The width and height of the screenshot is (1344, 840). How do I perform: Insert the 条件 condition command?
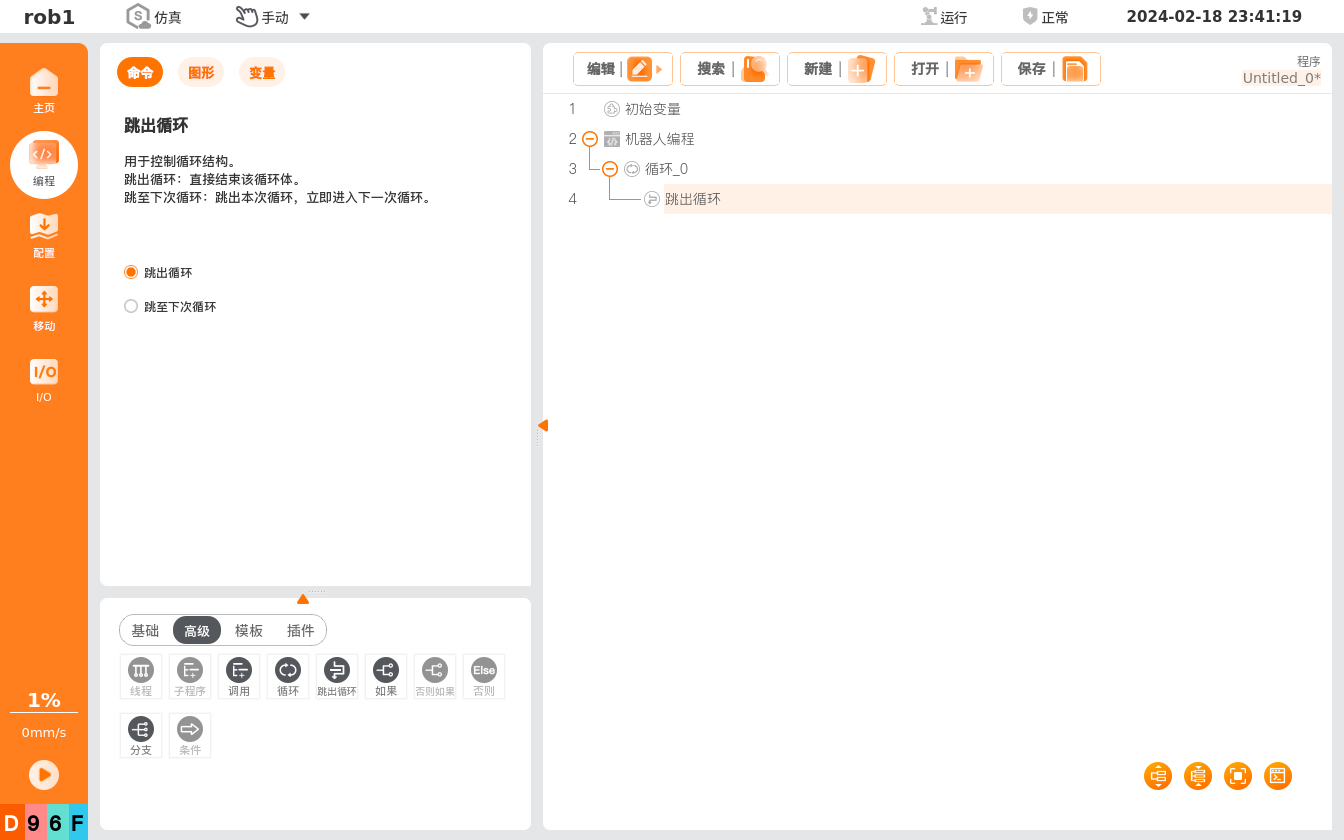190,736
